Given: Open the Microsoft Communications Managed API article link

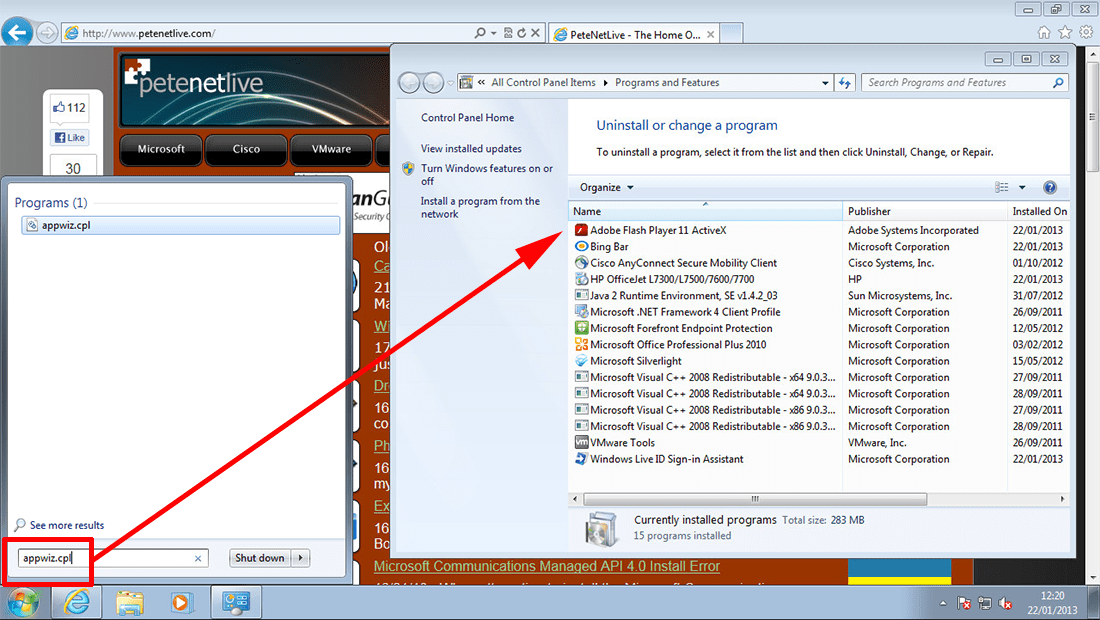Looking at the screenshot, I should [545, 566].
